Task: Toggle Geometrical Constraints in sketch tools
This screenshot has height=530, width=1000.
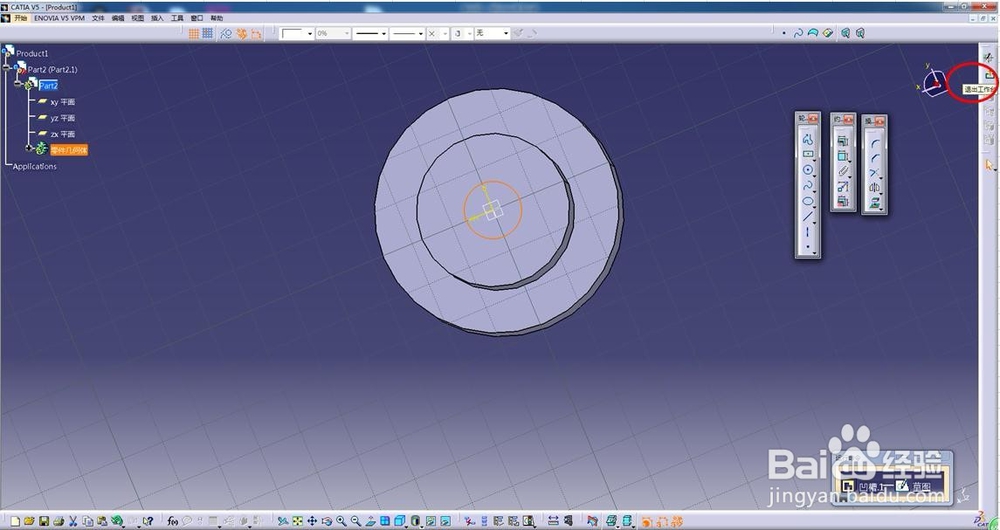Action: (x=242, y=33)
